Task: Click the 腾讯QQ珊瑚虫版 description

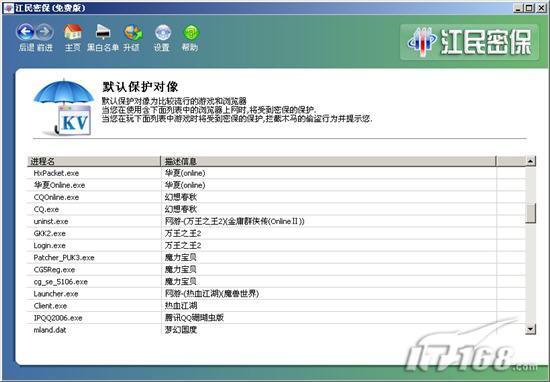Action: [x=194, y=318]
